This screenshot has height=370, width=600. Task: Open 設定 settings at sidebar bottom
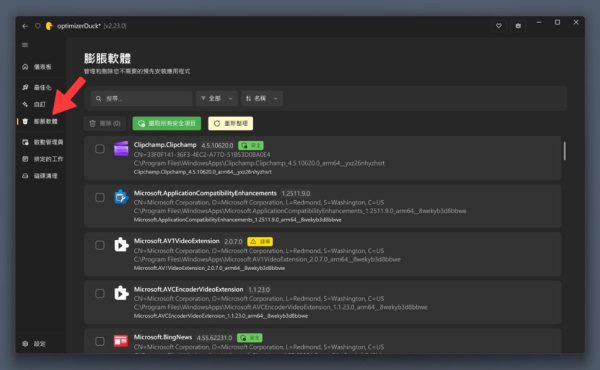(41, 344)
